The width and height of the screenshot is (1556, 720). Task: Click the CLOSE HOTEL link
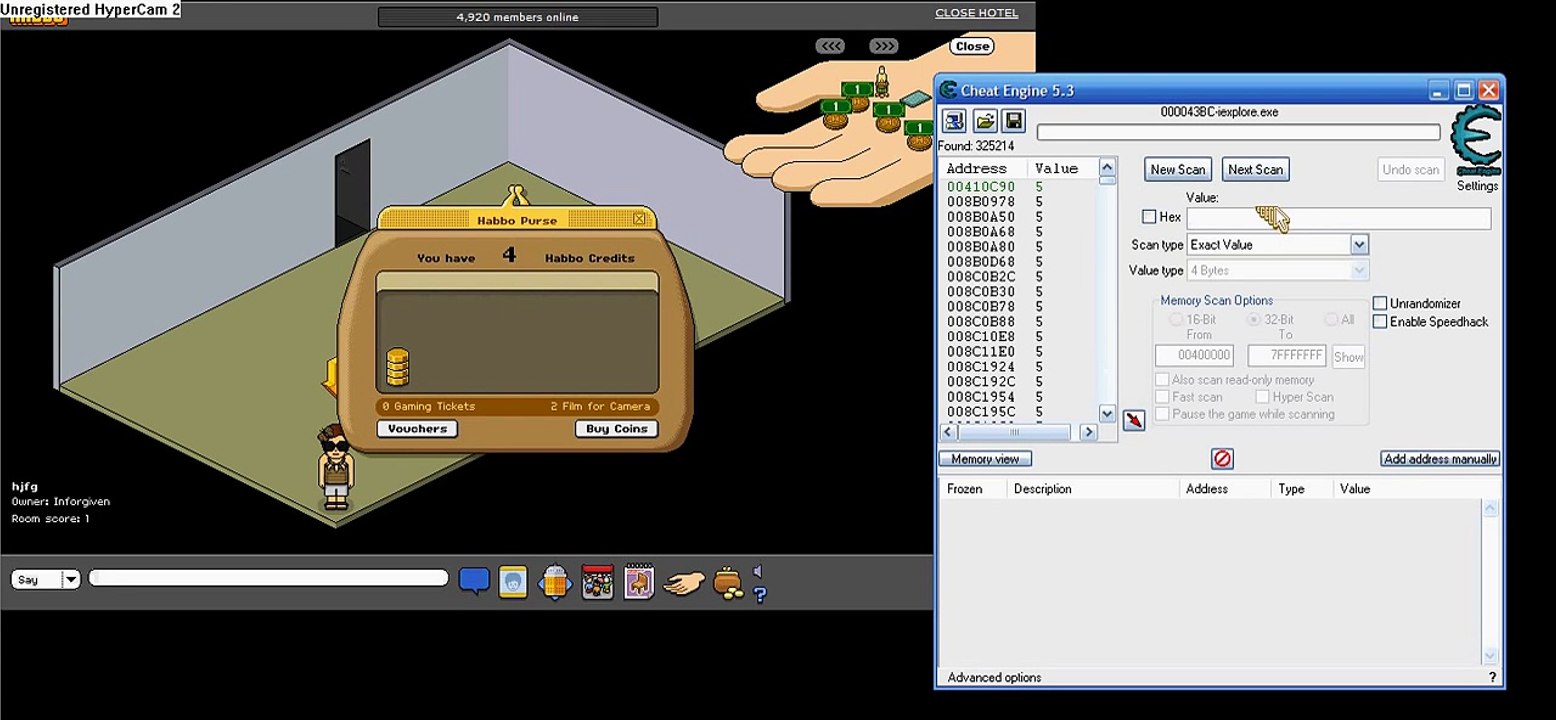pyautogui.click(x=976, y=13)
